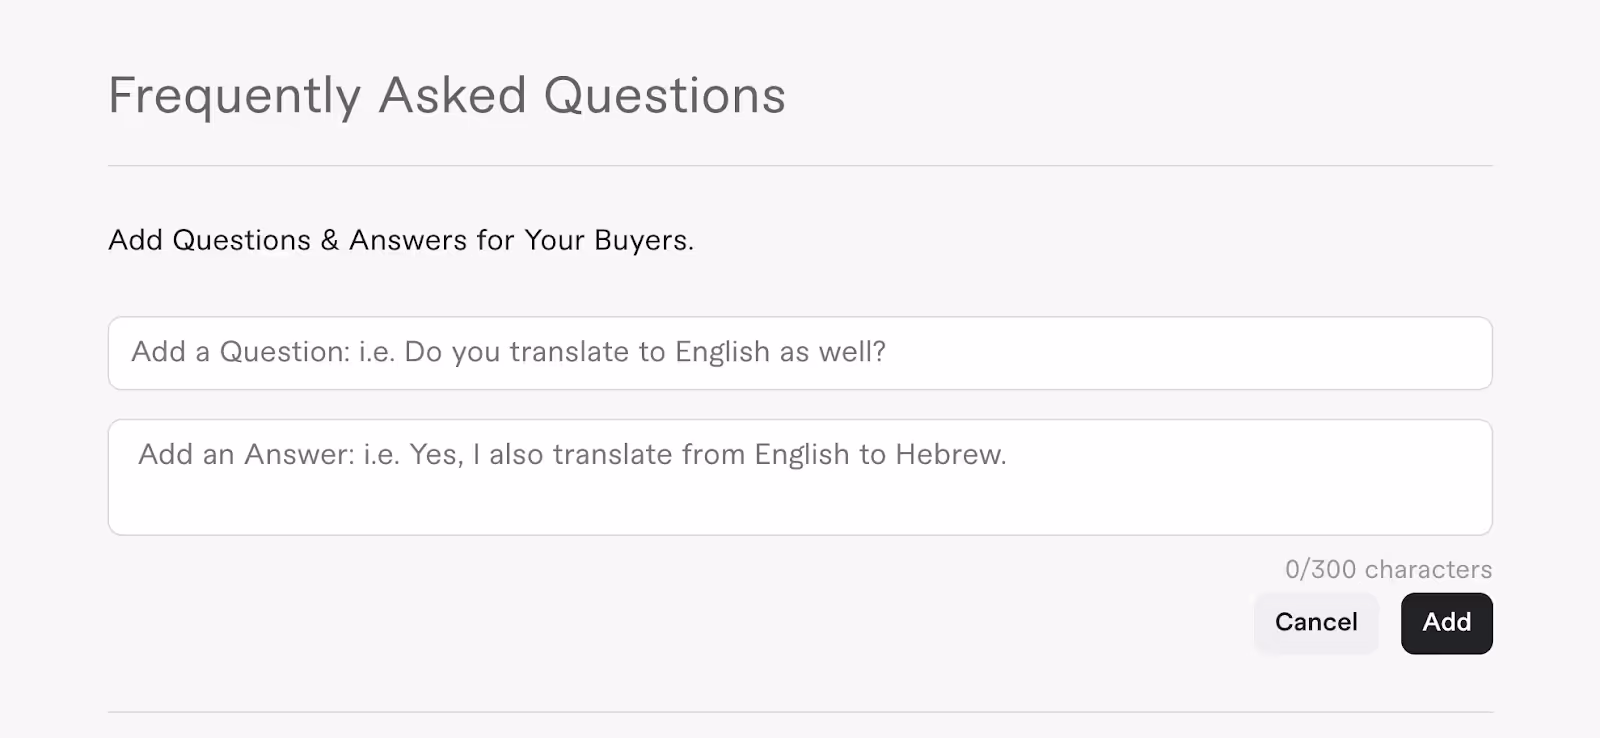Click the word characters in the counter
The image size is (1600, 738).
(1428, 569)
